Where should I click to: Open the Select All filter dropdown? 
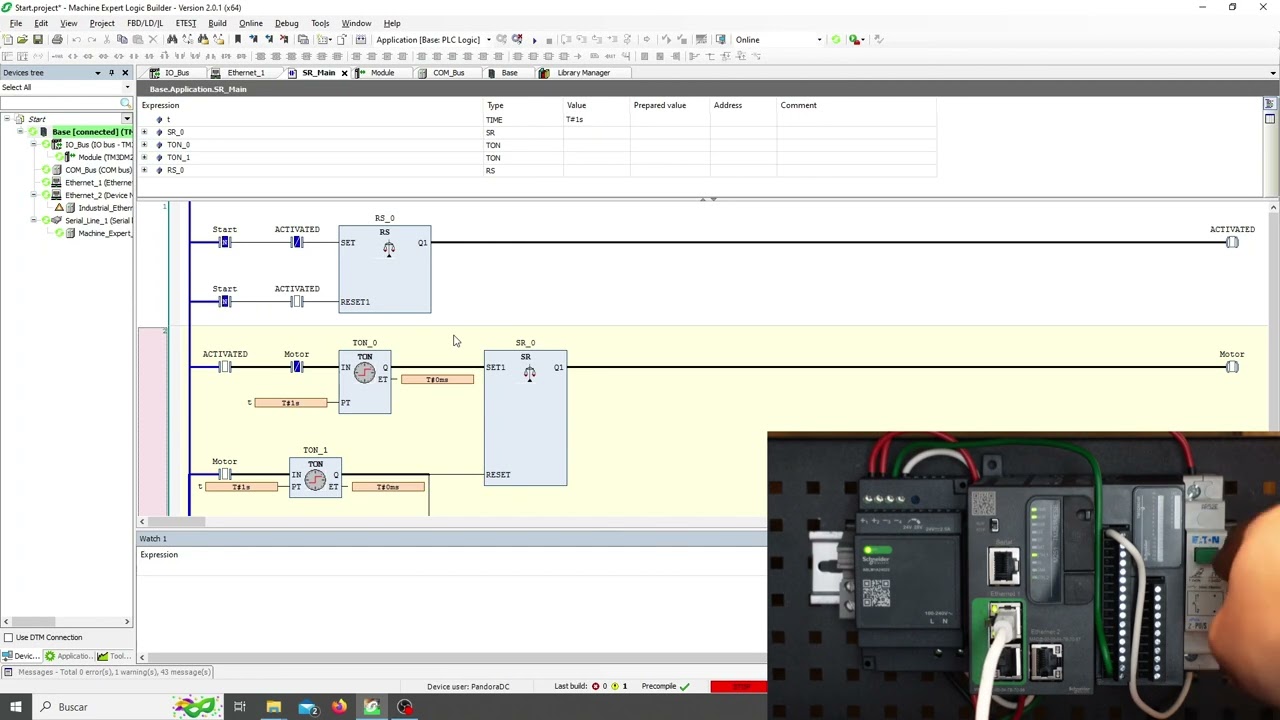tap(127, 88)
